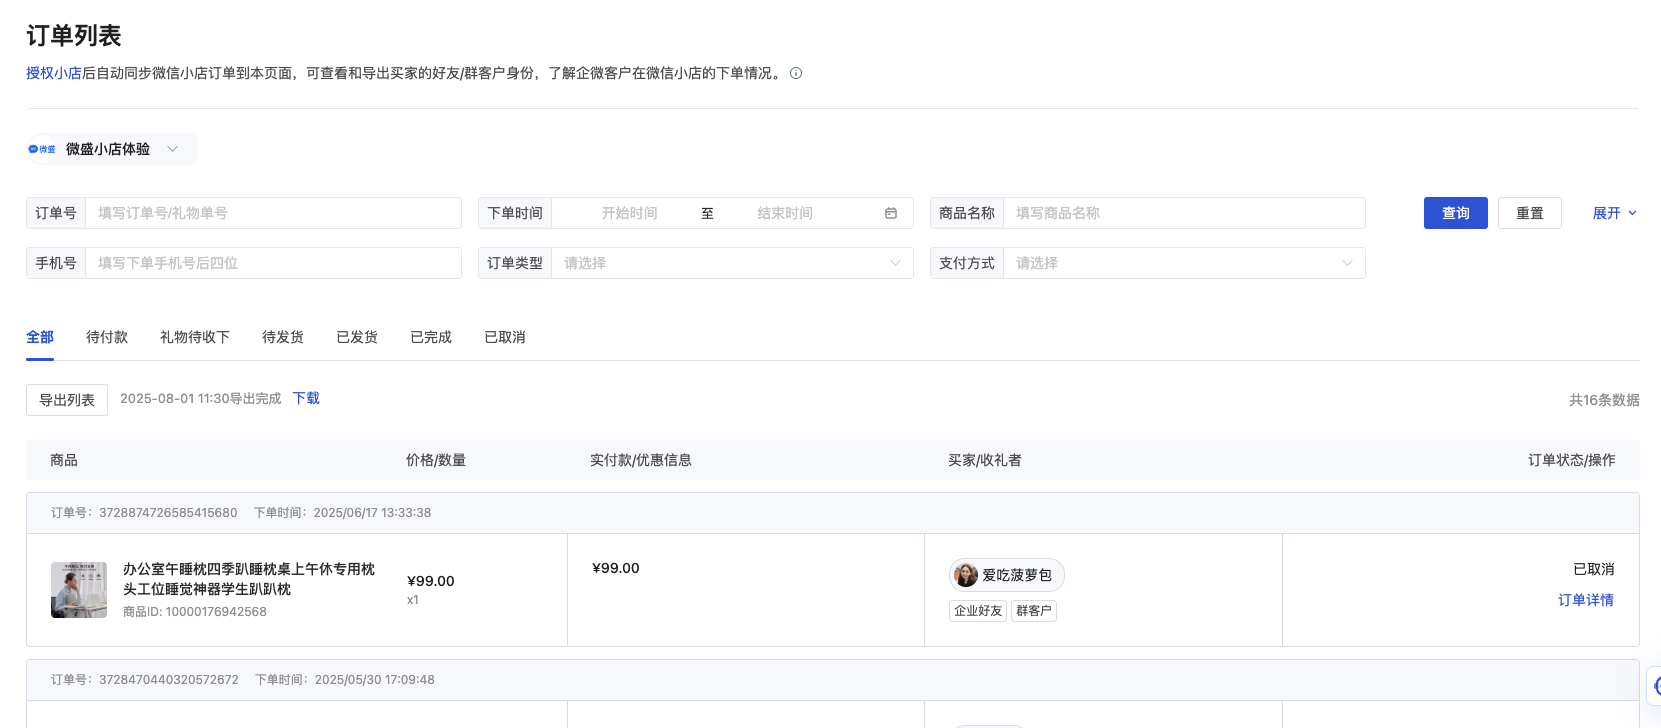Click the 结束时间 date field
This screenshot has height=728, width=1661.
[x=785, y=213]
